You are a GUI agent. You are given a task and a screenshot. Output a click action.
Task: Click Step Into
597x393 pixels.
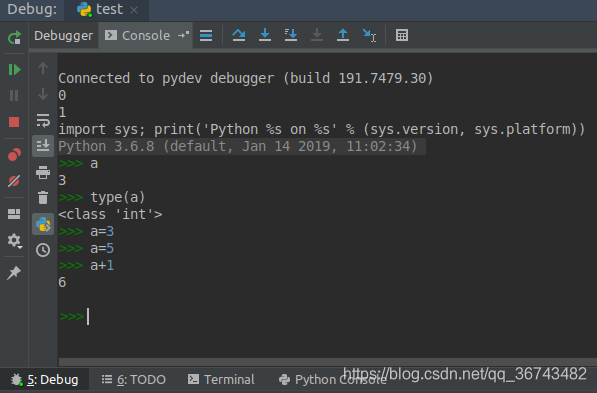point(265,35)
